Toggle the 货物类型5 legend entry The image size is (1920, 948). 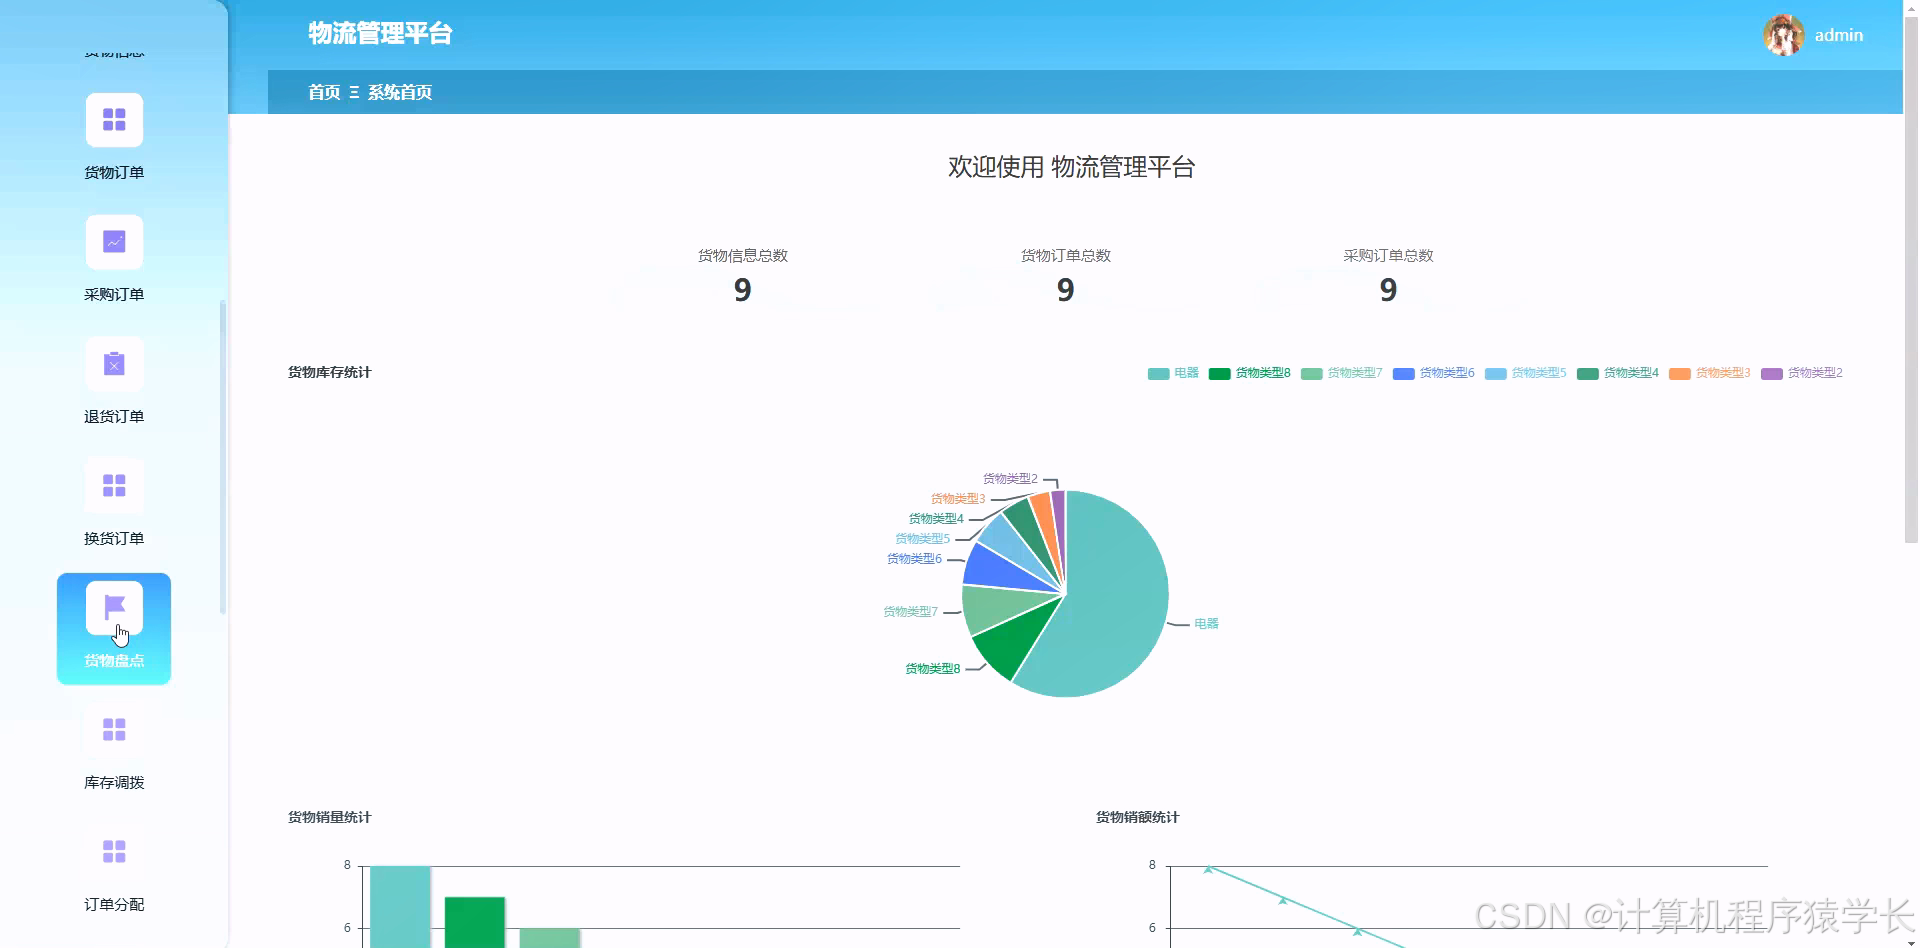[x=1526, y=373]
